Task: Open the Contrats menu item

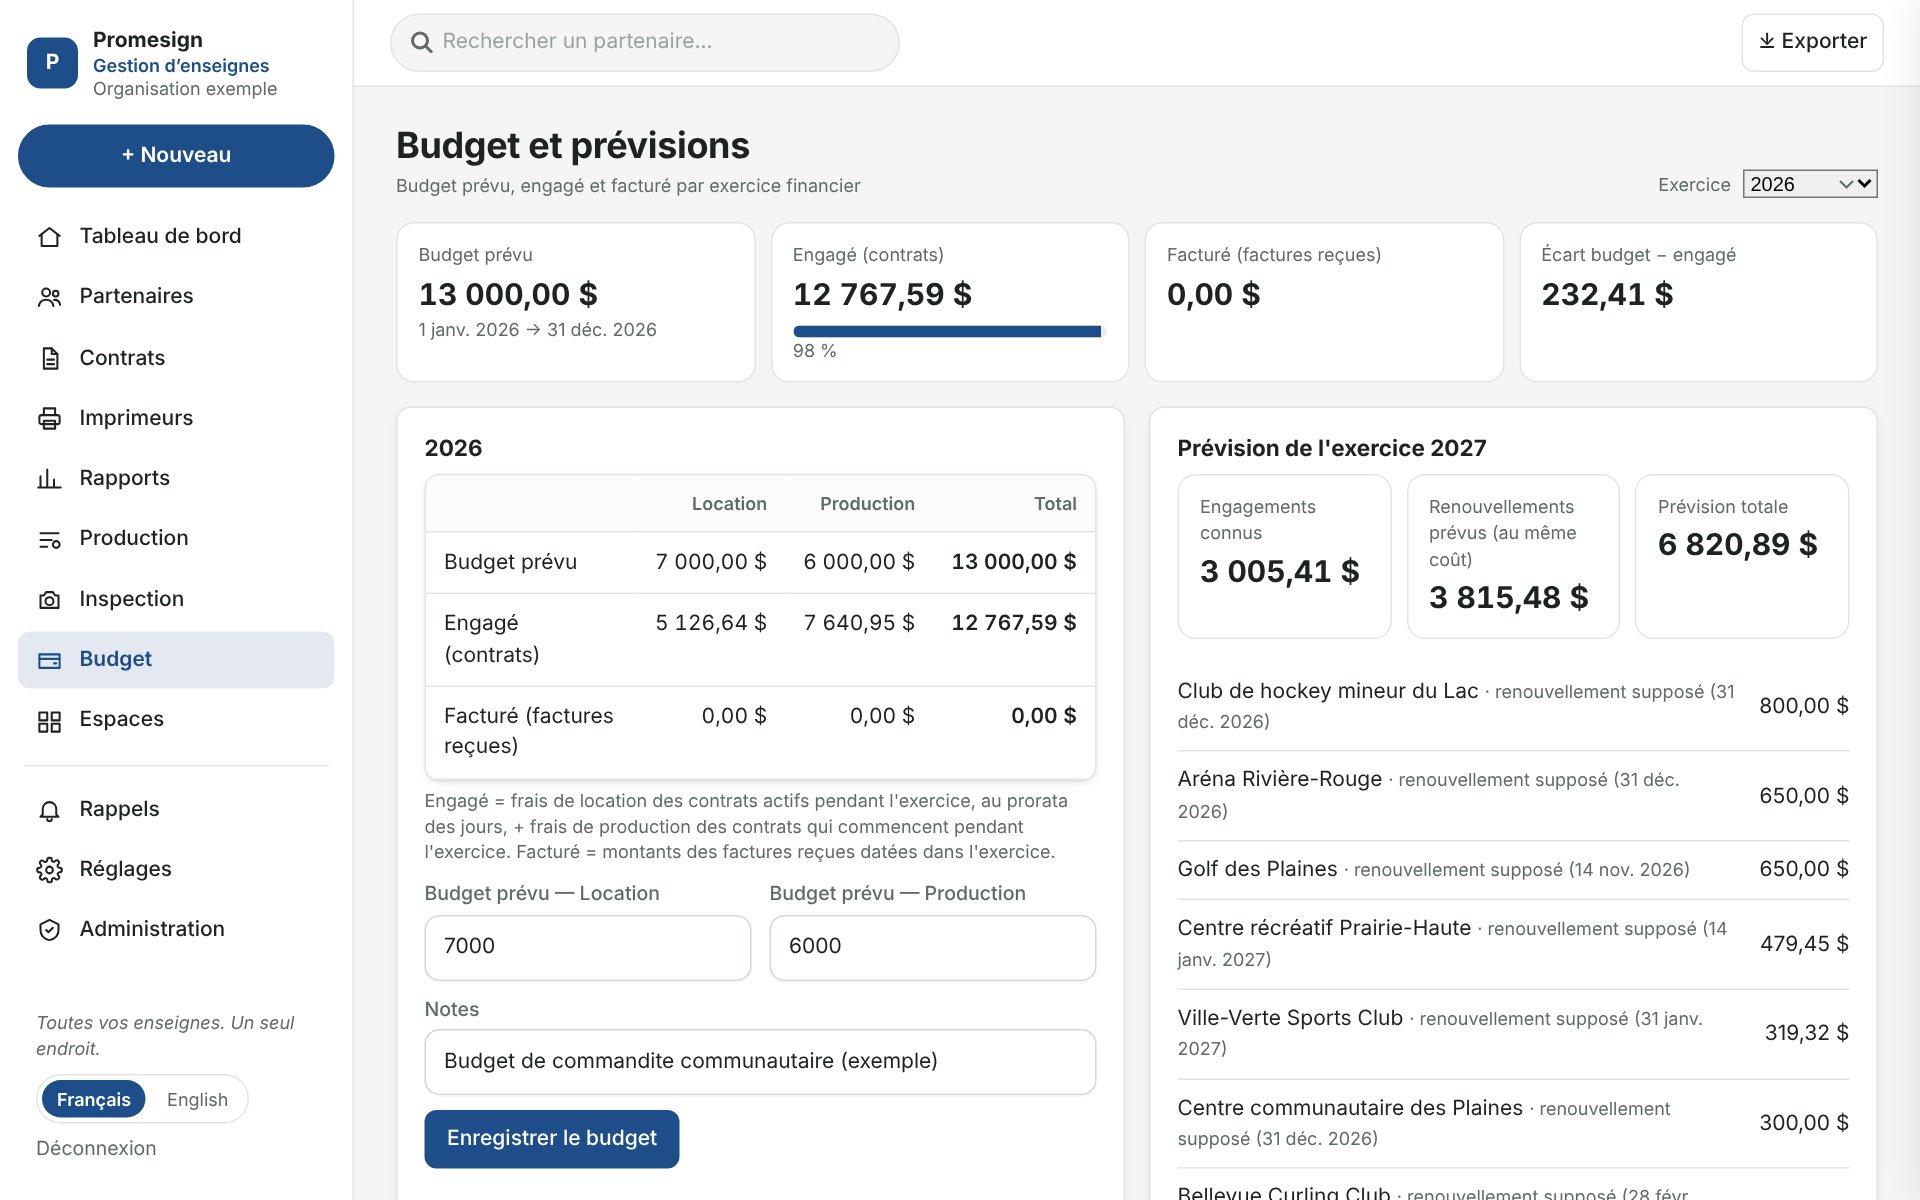Action: click(x=176, y=358)
